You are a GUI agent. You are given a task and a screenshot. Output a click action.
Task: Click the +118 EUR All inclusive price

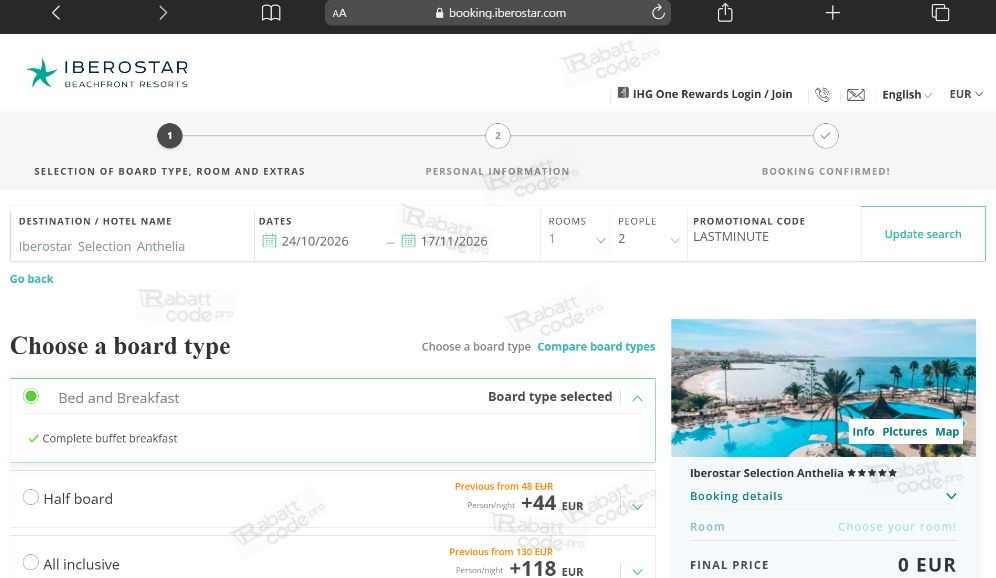tap(546, 569)
